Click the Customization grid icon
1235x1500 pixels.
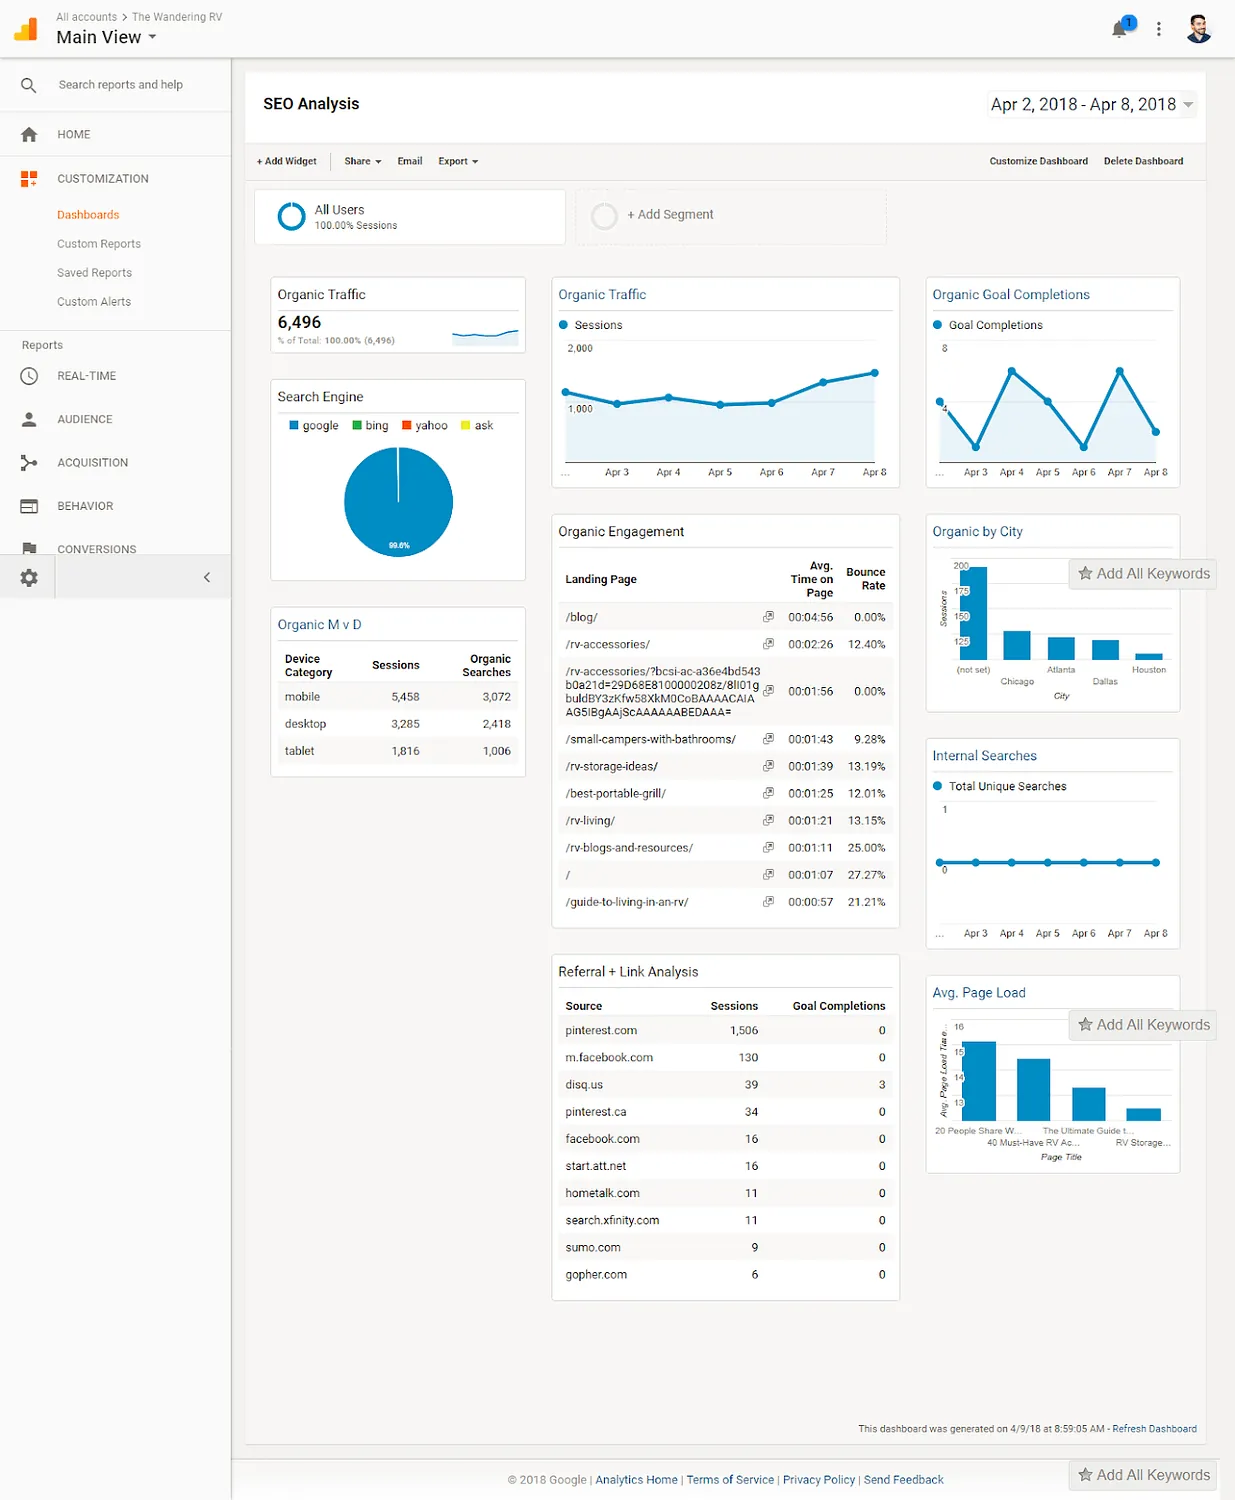pyautogui.click(x=29, y=179)
